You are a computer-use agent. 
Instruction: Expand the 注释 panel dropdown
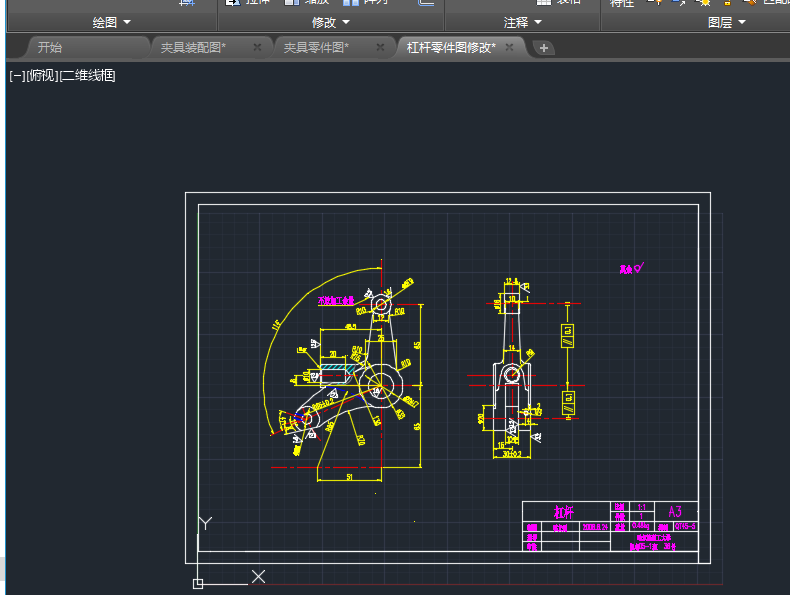point(522,22)
